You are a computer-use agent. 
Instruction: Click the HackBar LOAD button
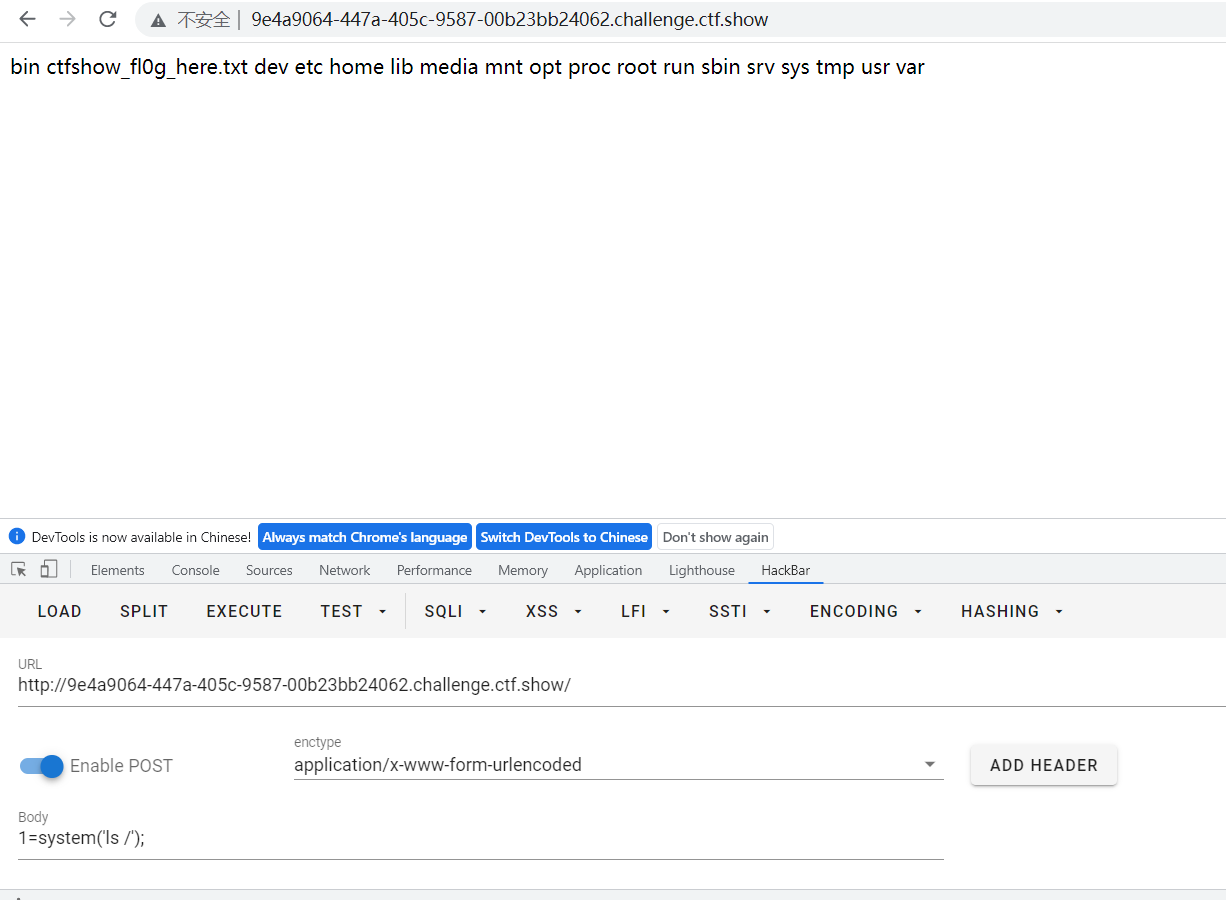pyautogui.click(x=60, y=611)
